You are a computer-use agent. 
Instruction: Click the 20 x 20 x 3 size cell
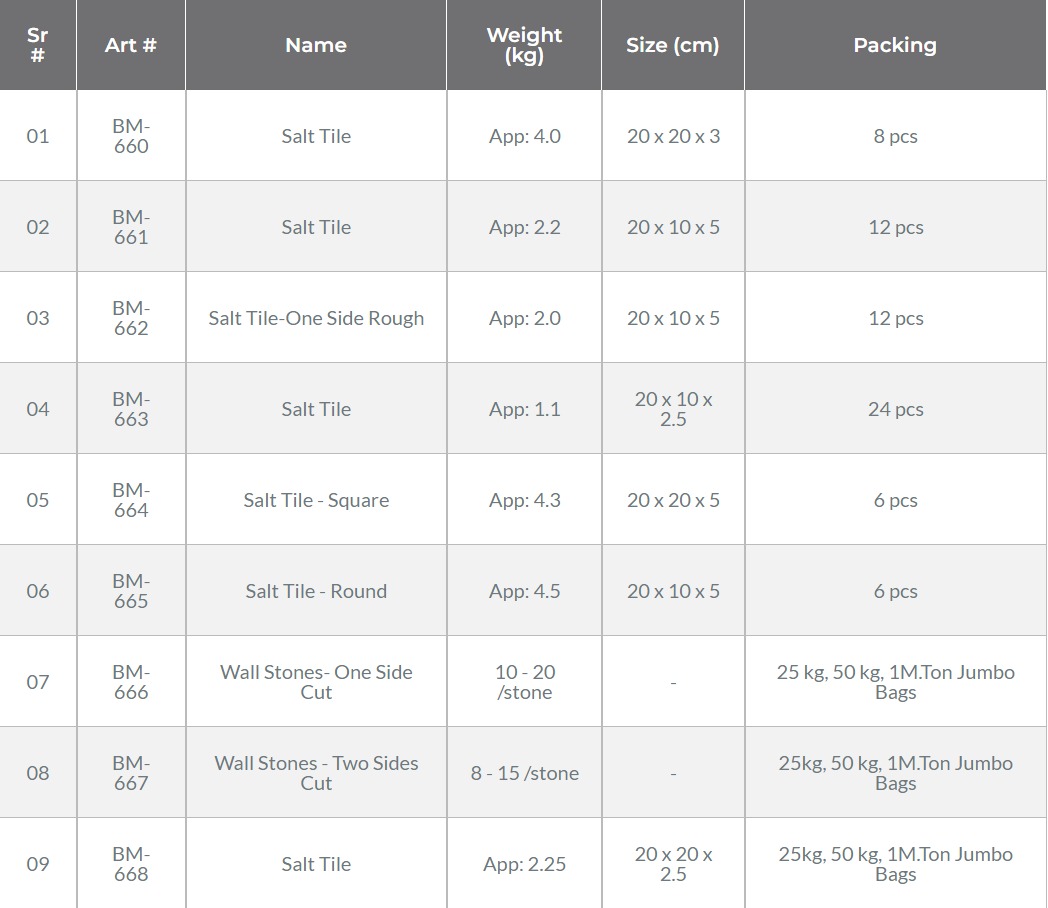click(x=673, y=136)
